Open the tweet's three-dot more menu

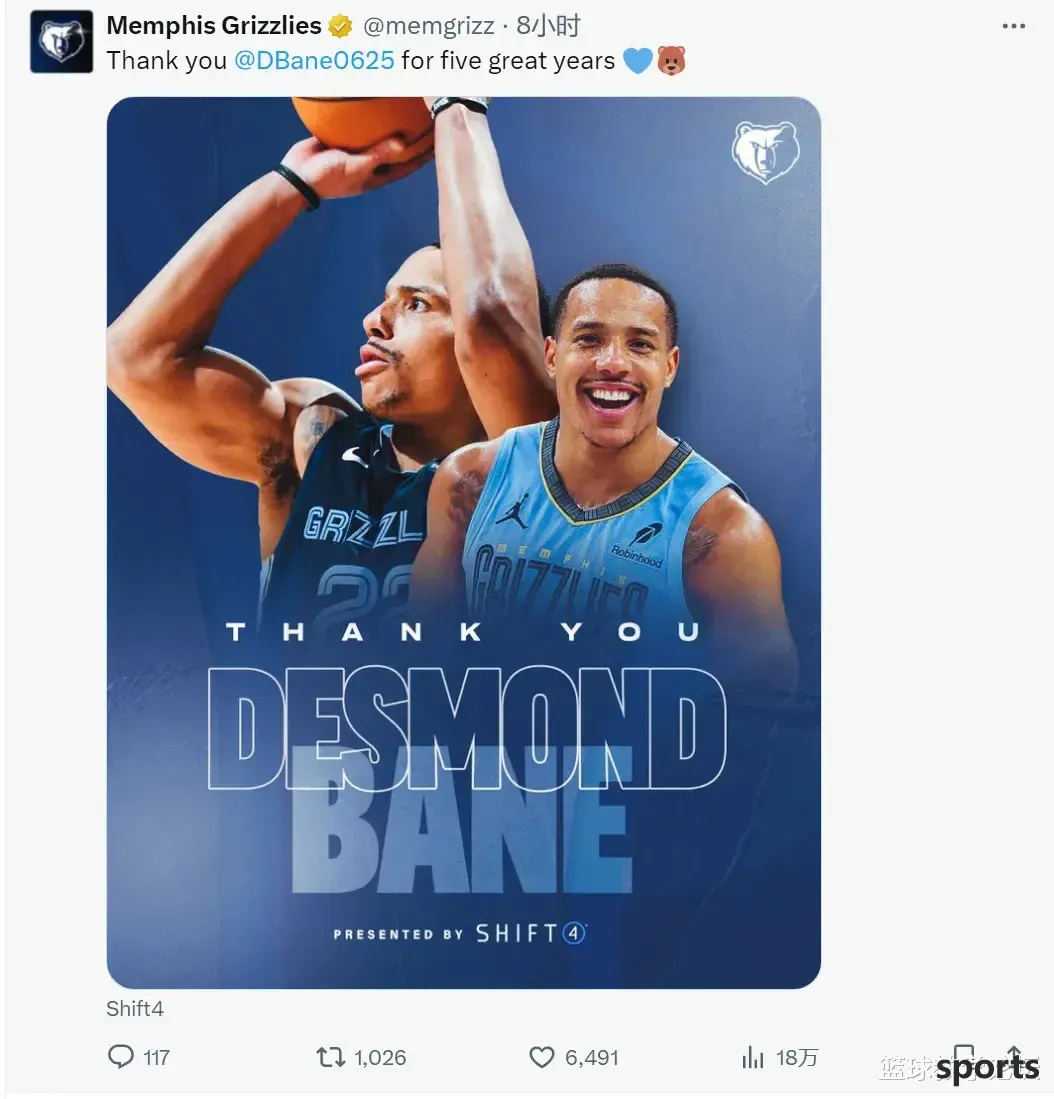(1013, 26)
